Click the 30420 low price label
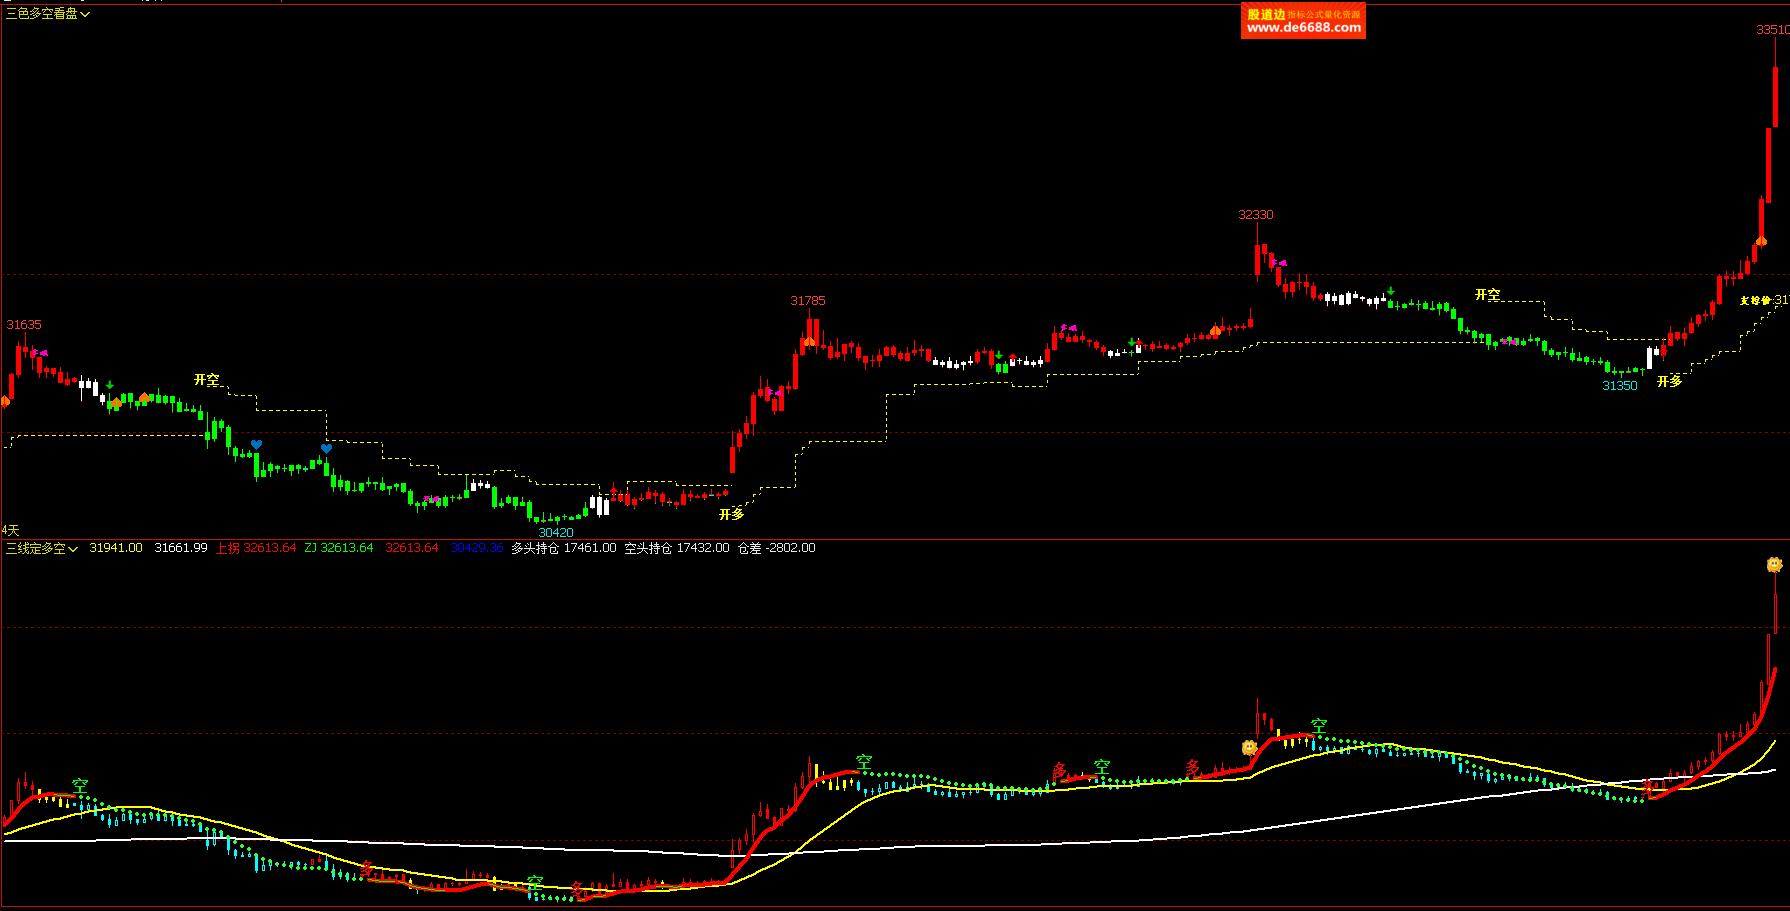The image size is (1790, 911). [556, 532]
